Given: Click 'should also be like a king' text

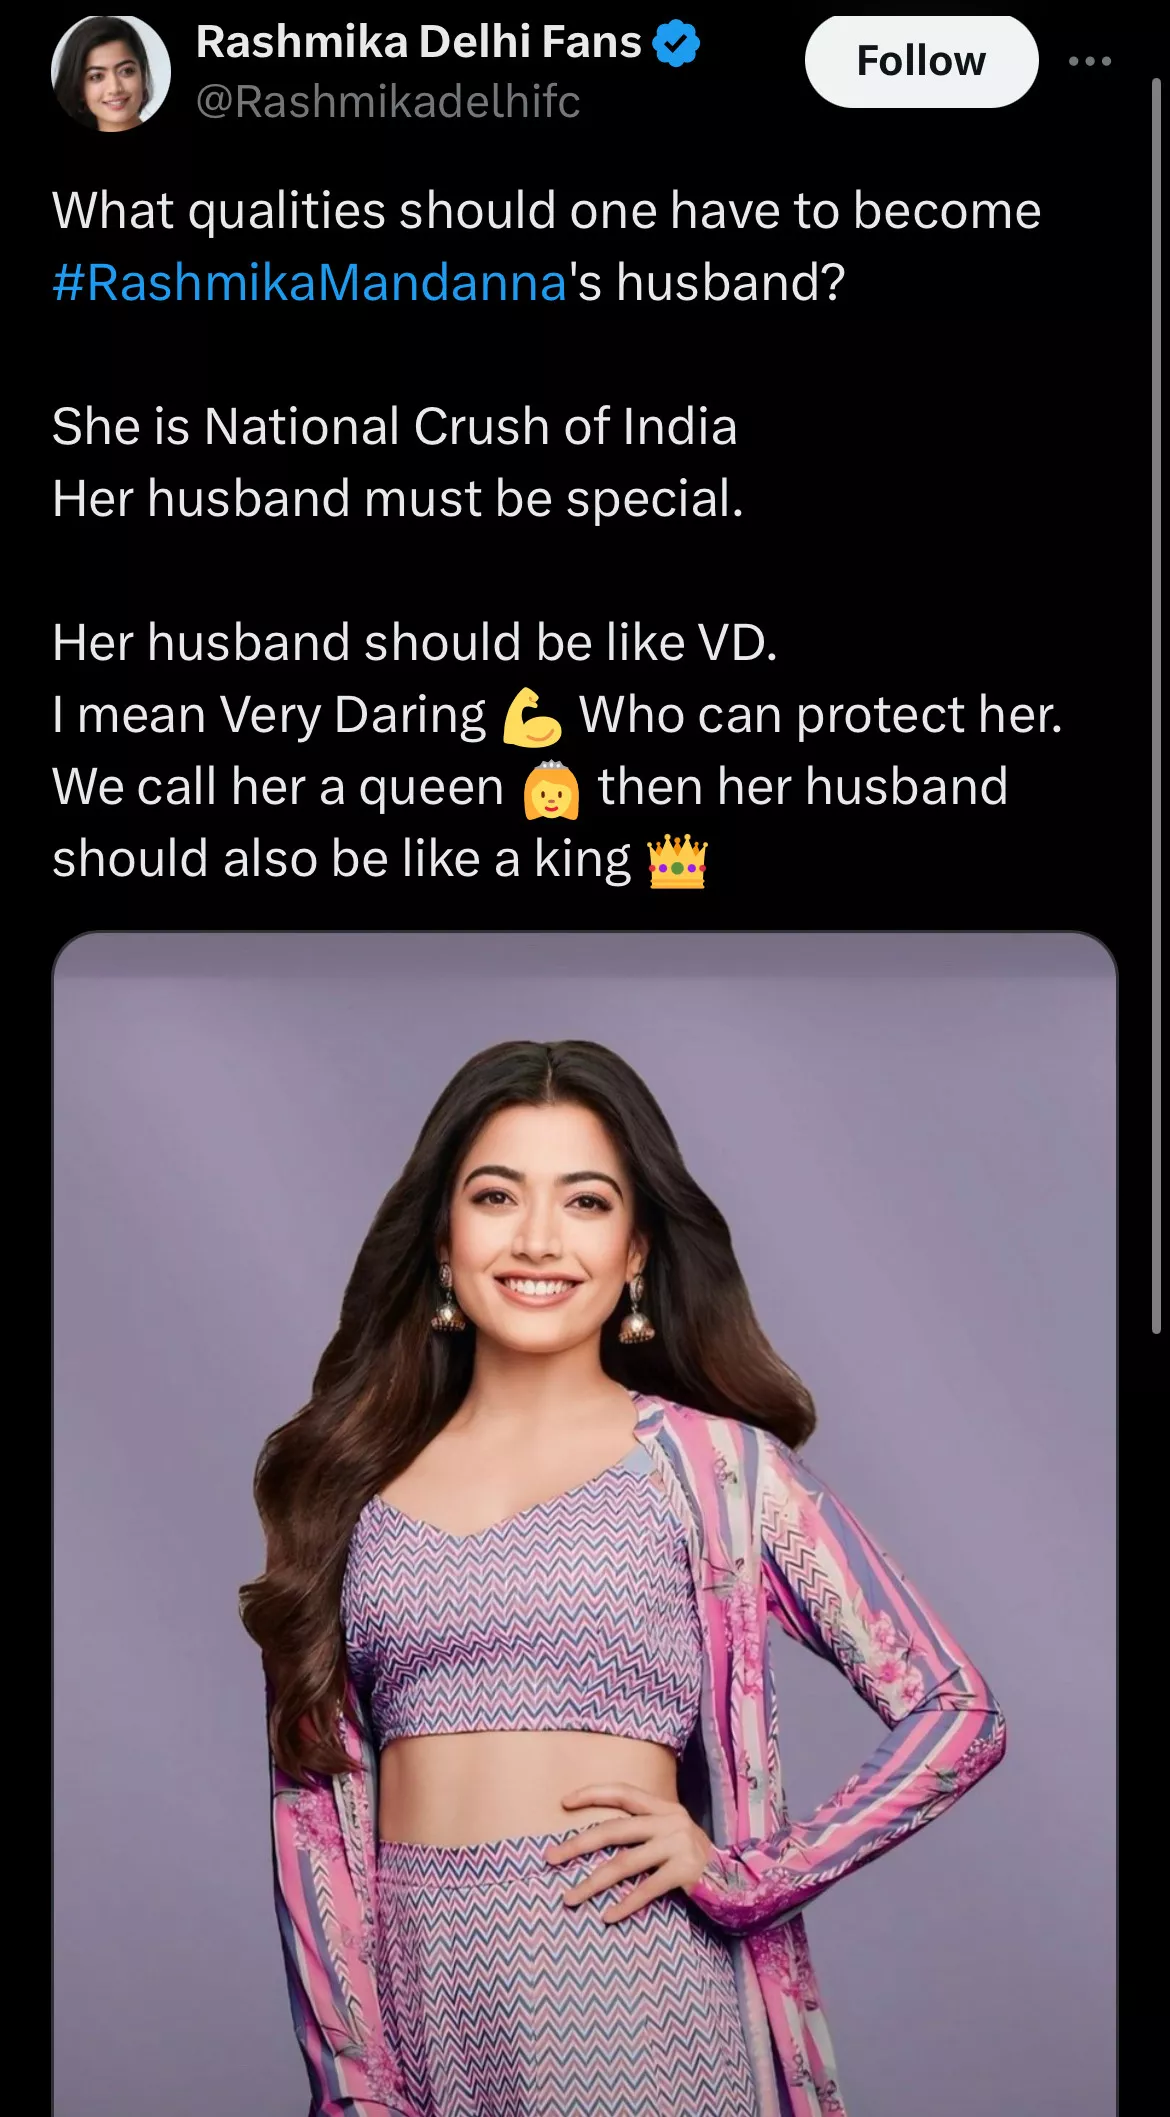Looking at the screenshot, I should (342, 858).
